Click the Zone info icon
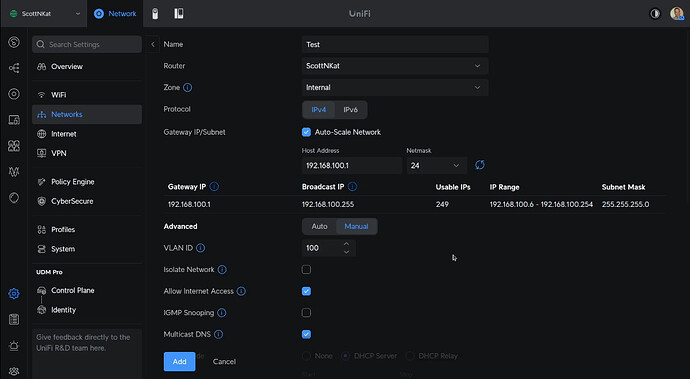Viewport: 690px width, 379px height. 187,88
